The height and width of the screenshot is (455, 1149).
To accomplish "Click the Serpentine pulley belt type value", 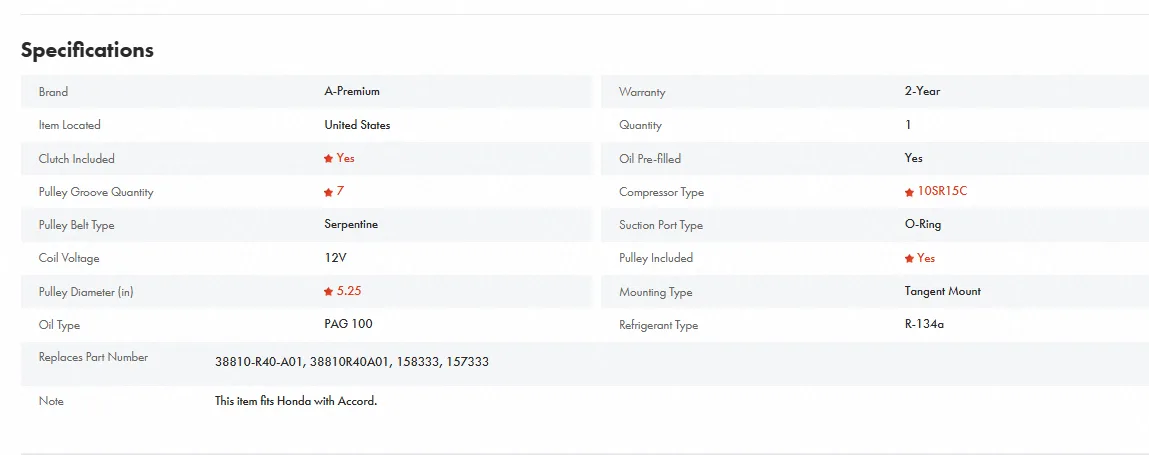I will [351, 225].
